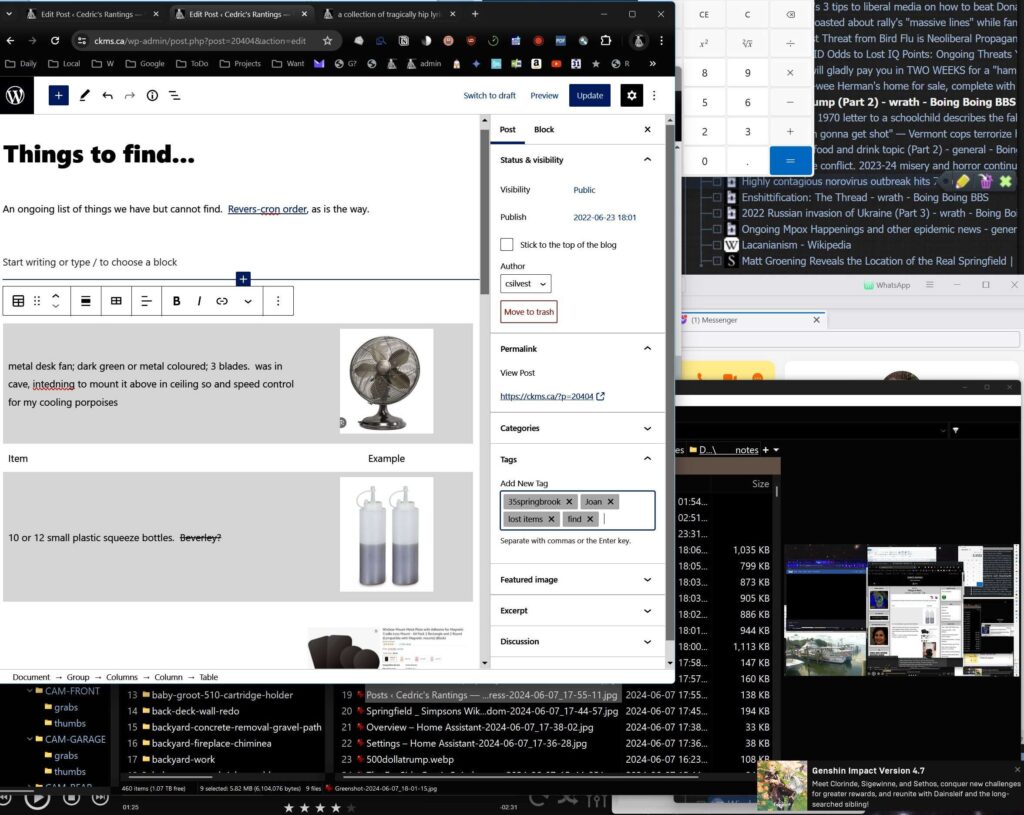The width and height of the screenshot is (1024, 815).
Task: Click the Move to trash button
Action: click(529, 313)
